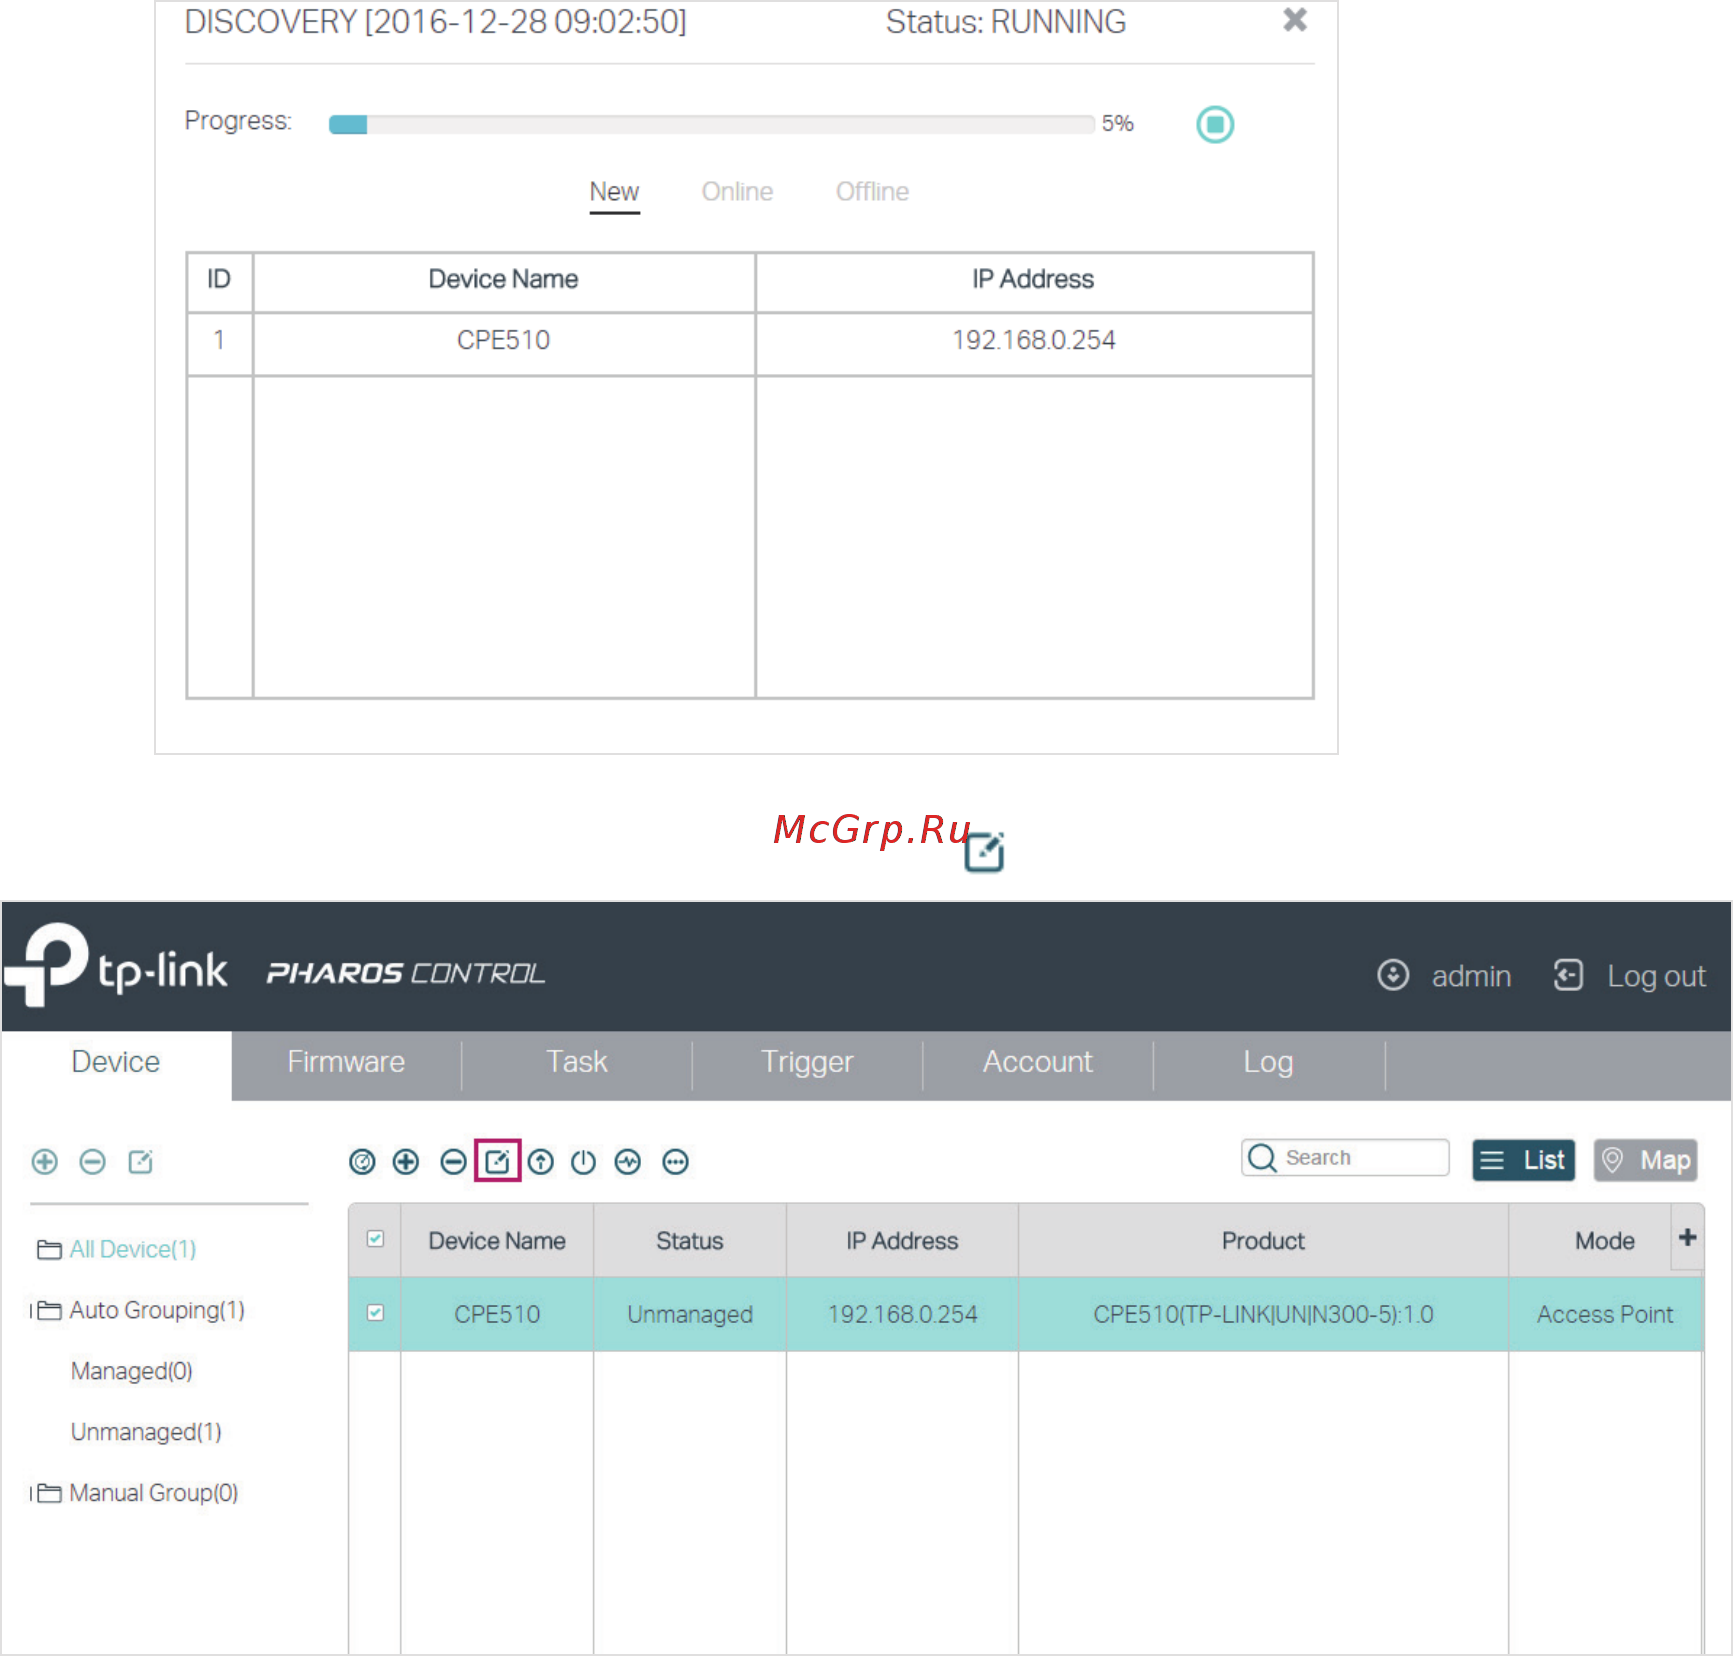Delete selected device via toolbar minus icon
This screenshot has width=1733, height=1656.
click(x=453, y=1162)
